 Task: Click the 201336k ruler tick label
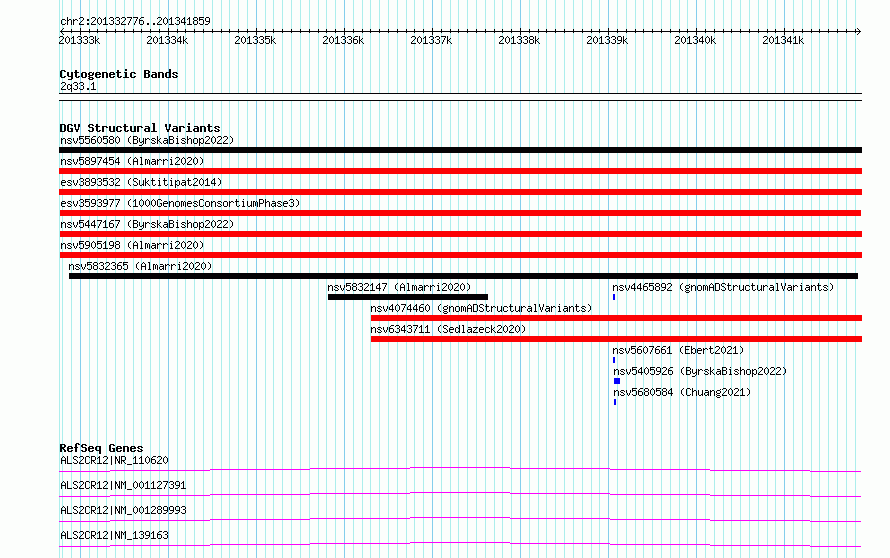click(343, 40)
